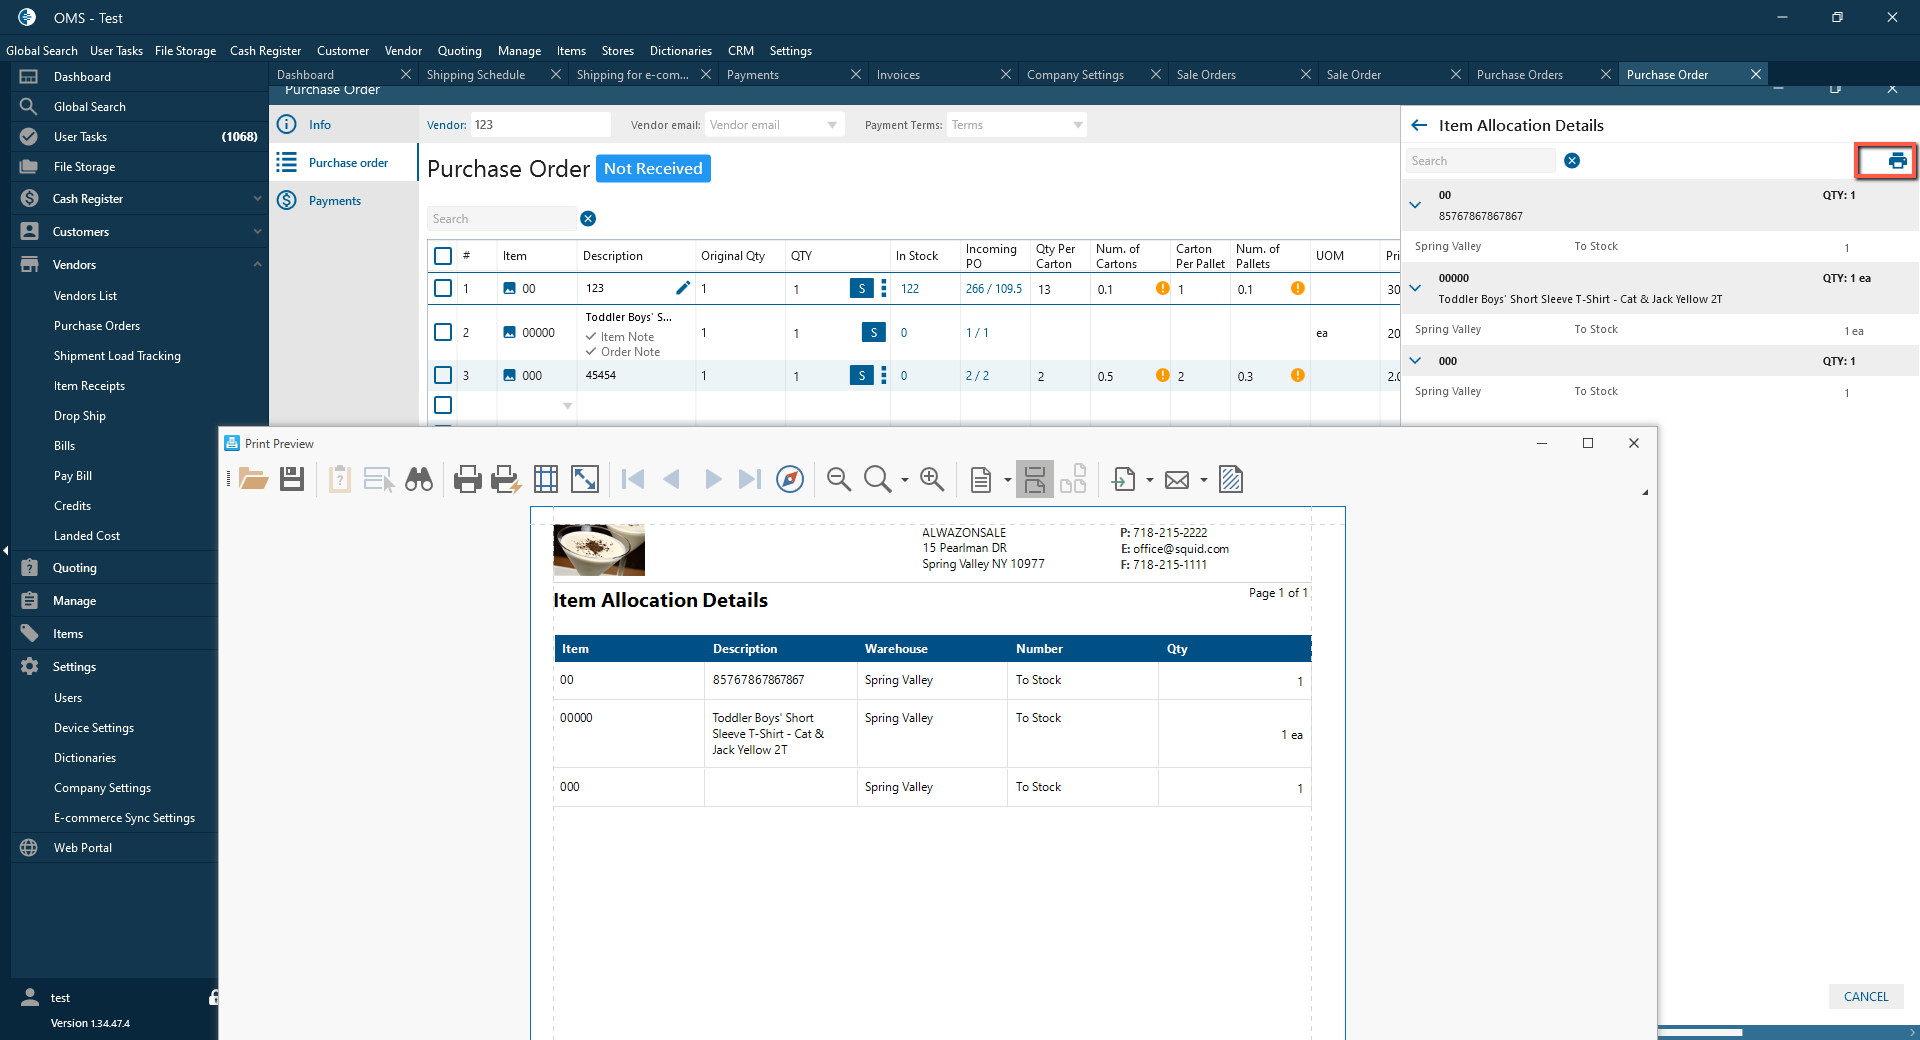Image resolution: width=1920 pixels, height=1040 pixels.
Task: Toggle the select-all checkbox in table header
Action: [443, 256]
